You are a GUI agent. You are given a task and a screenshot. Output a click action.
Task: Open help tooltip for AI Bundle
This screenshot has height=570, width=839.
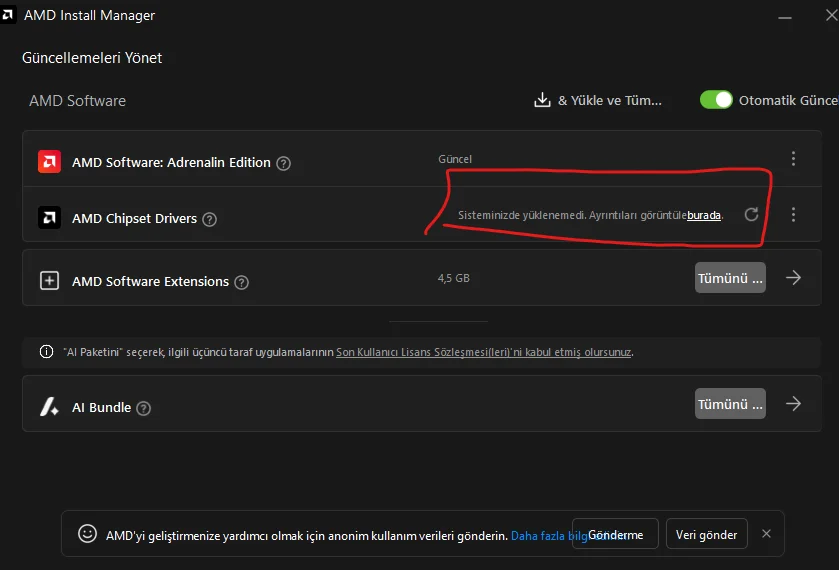[x=143, y=408]
